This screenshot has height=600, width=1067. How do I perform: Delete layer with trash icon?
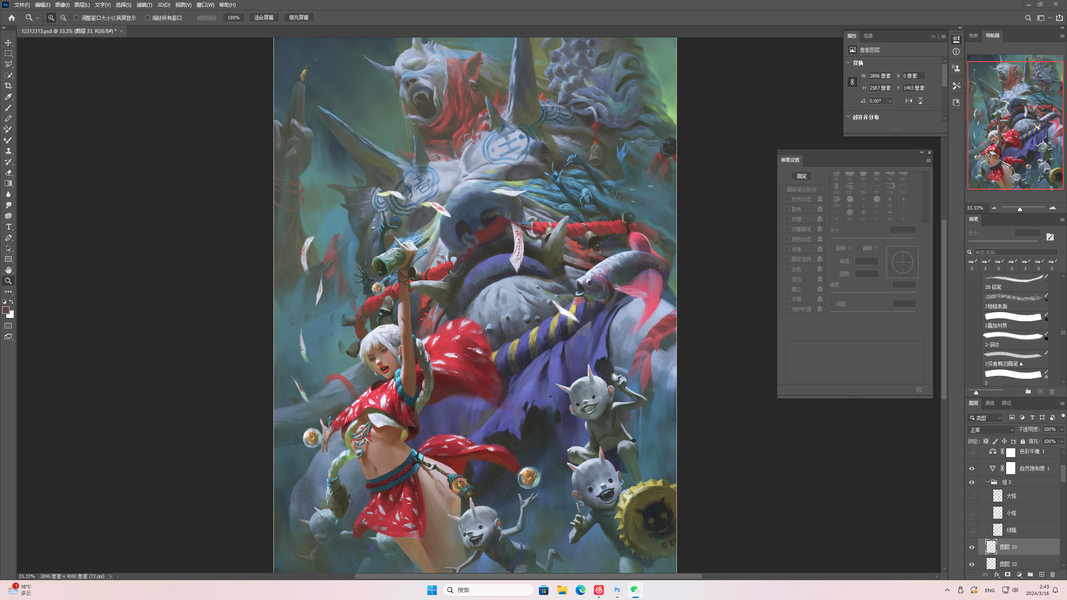1052,574
